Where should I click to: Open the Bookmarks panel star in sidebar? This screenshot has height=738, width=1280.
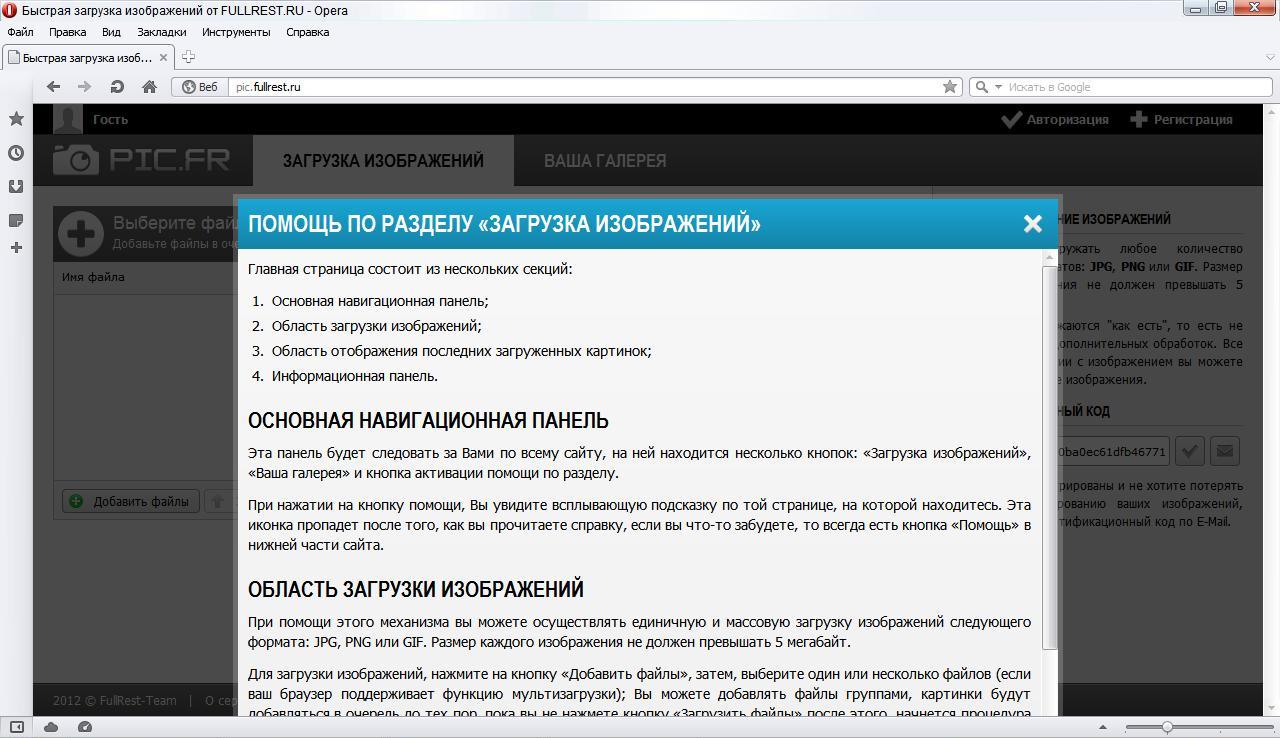click(x=16, y=119)
